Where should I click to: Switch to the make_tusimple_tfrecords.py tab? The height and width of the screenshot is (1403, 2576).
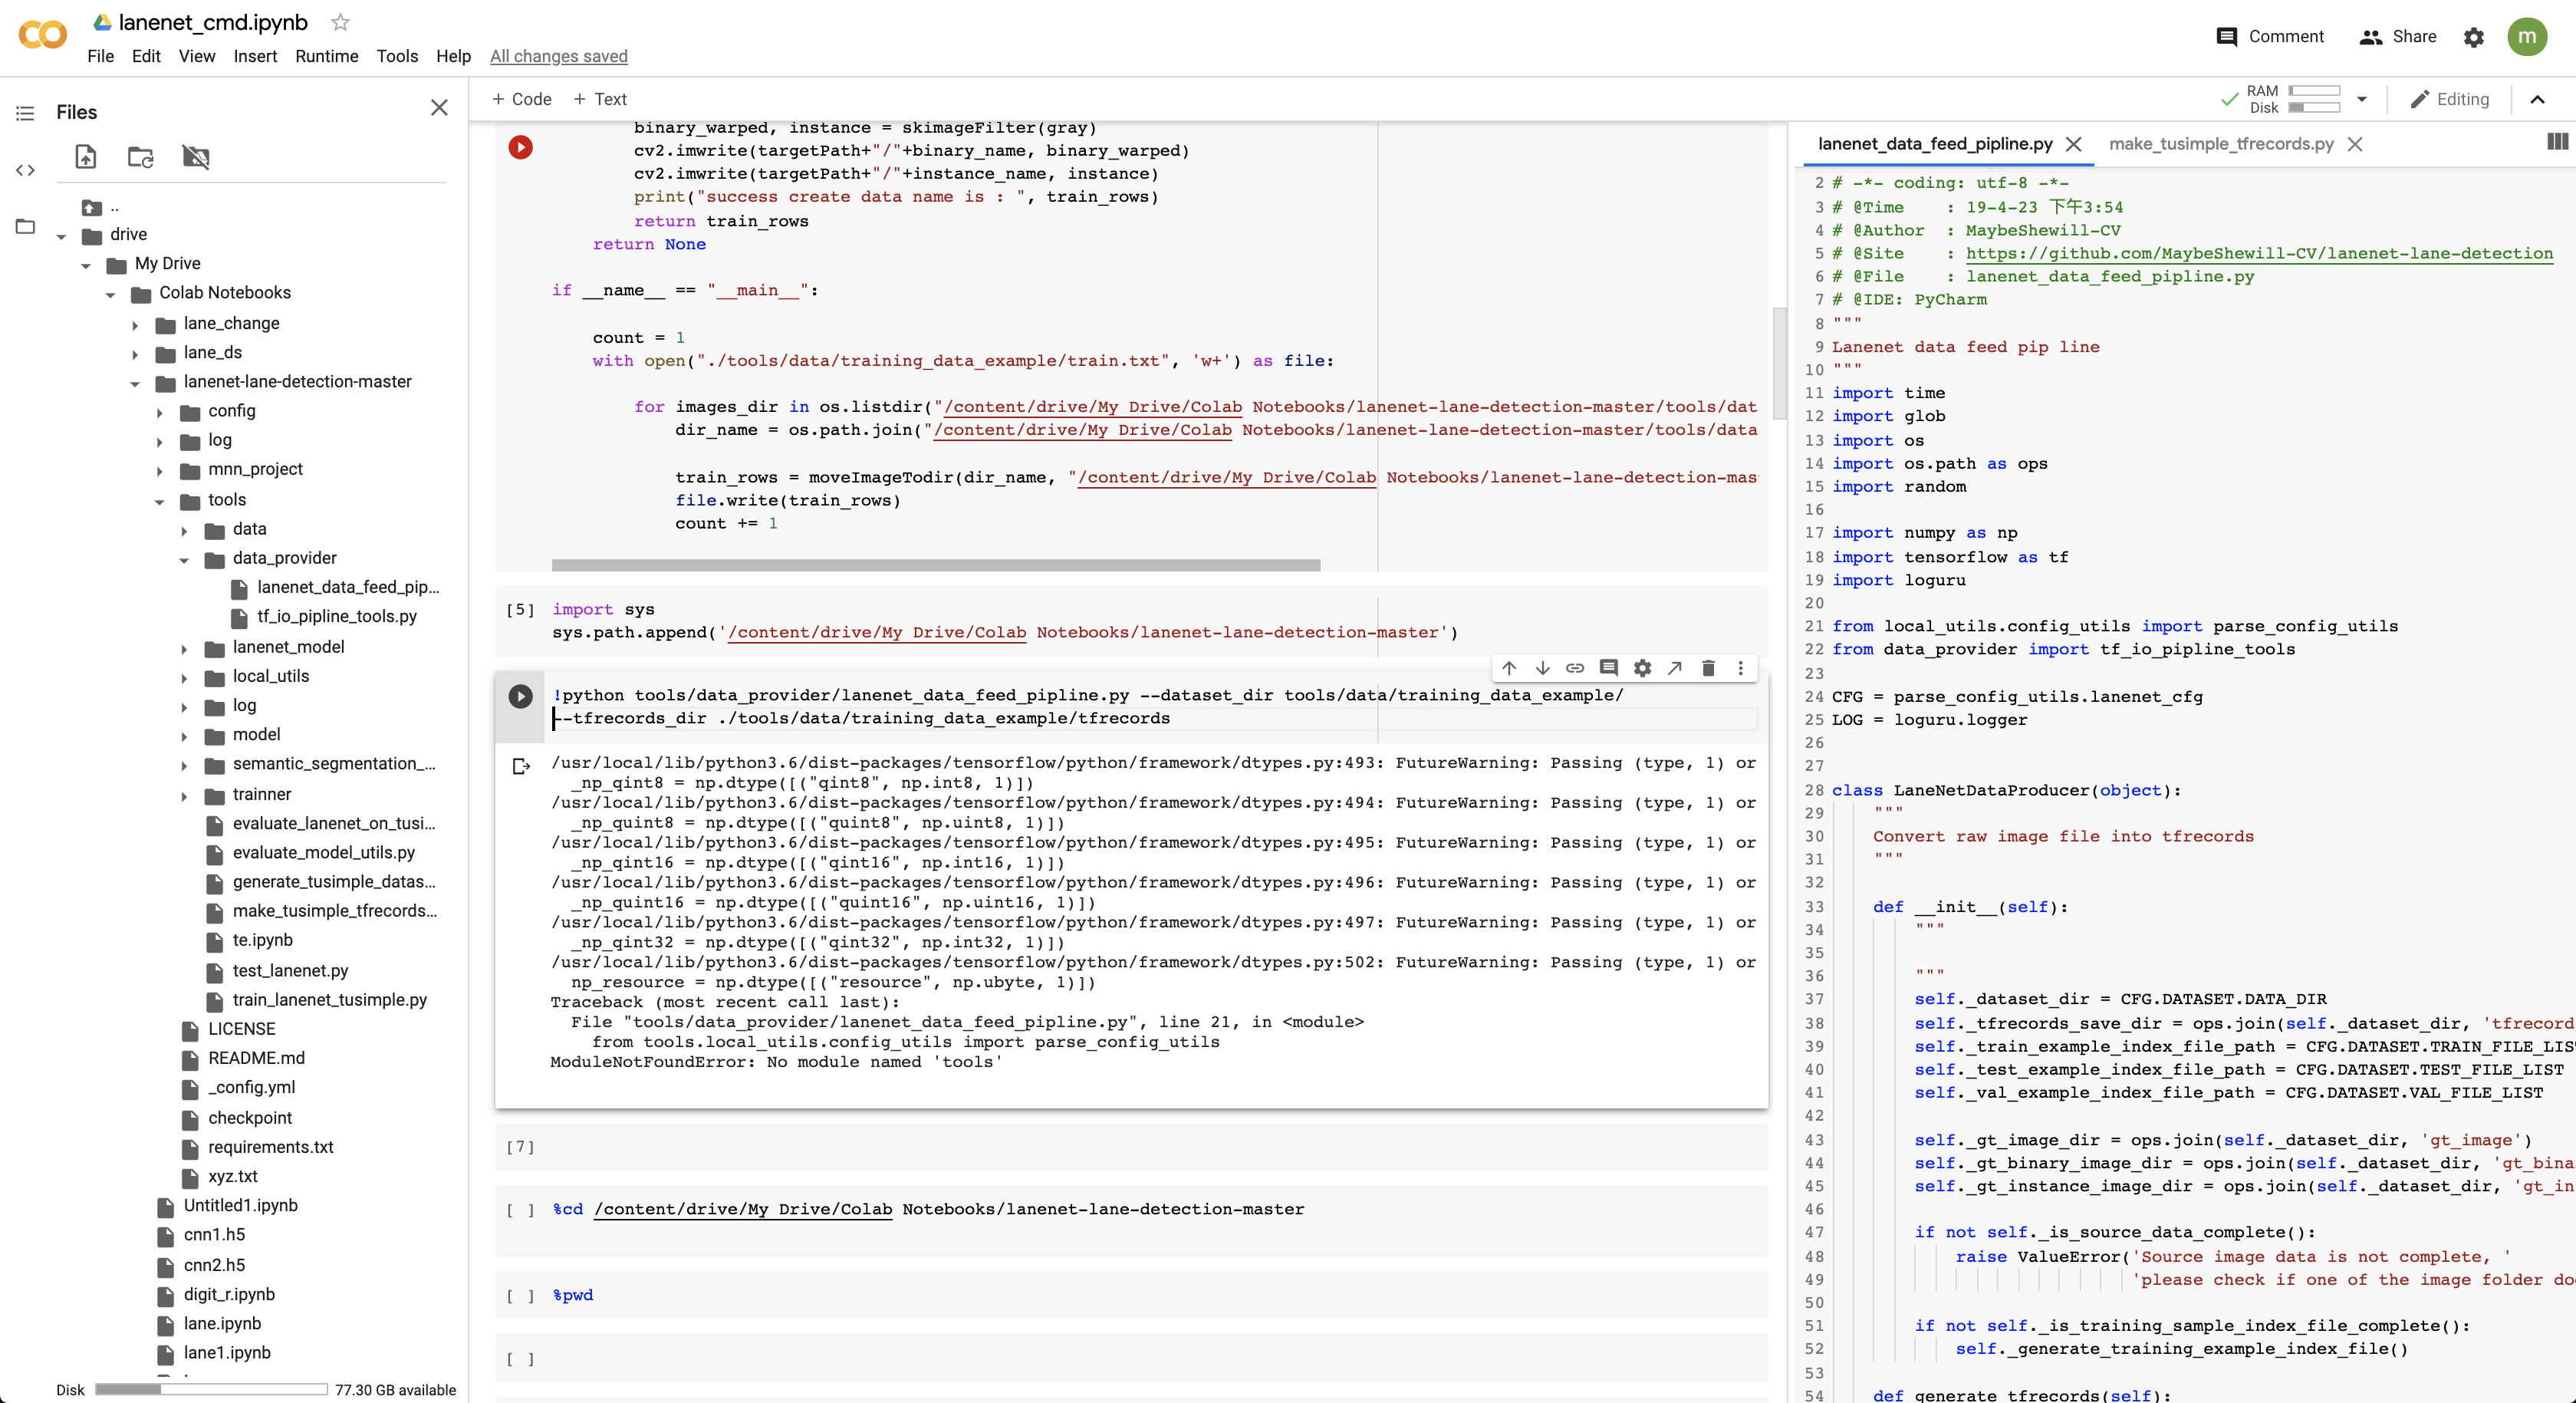[x=2221, y=144]
